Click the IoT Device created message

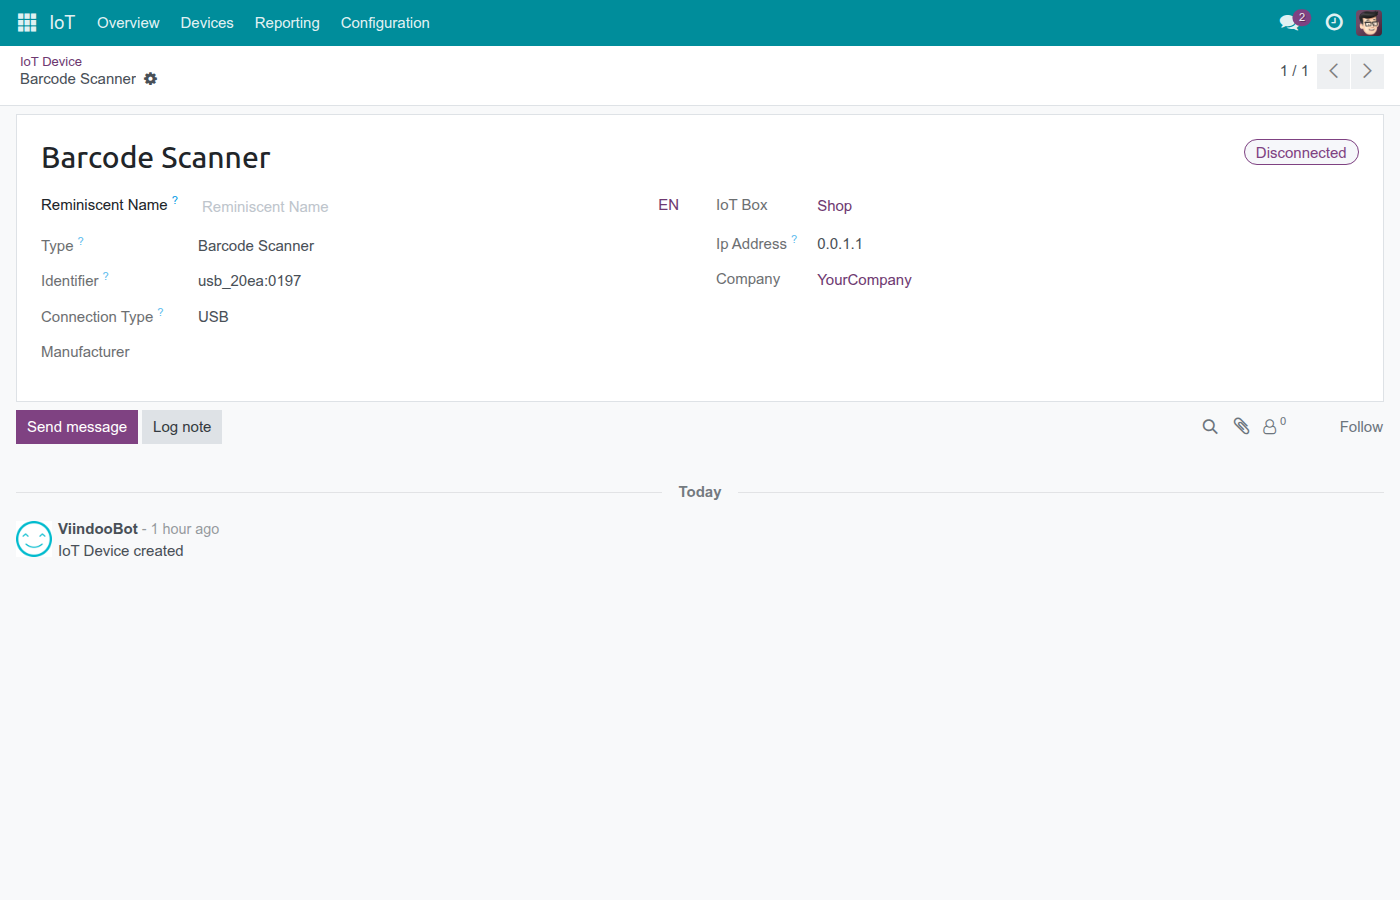click(x=121, y=551)
